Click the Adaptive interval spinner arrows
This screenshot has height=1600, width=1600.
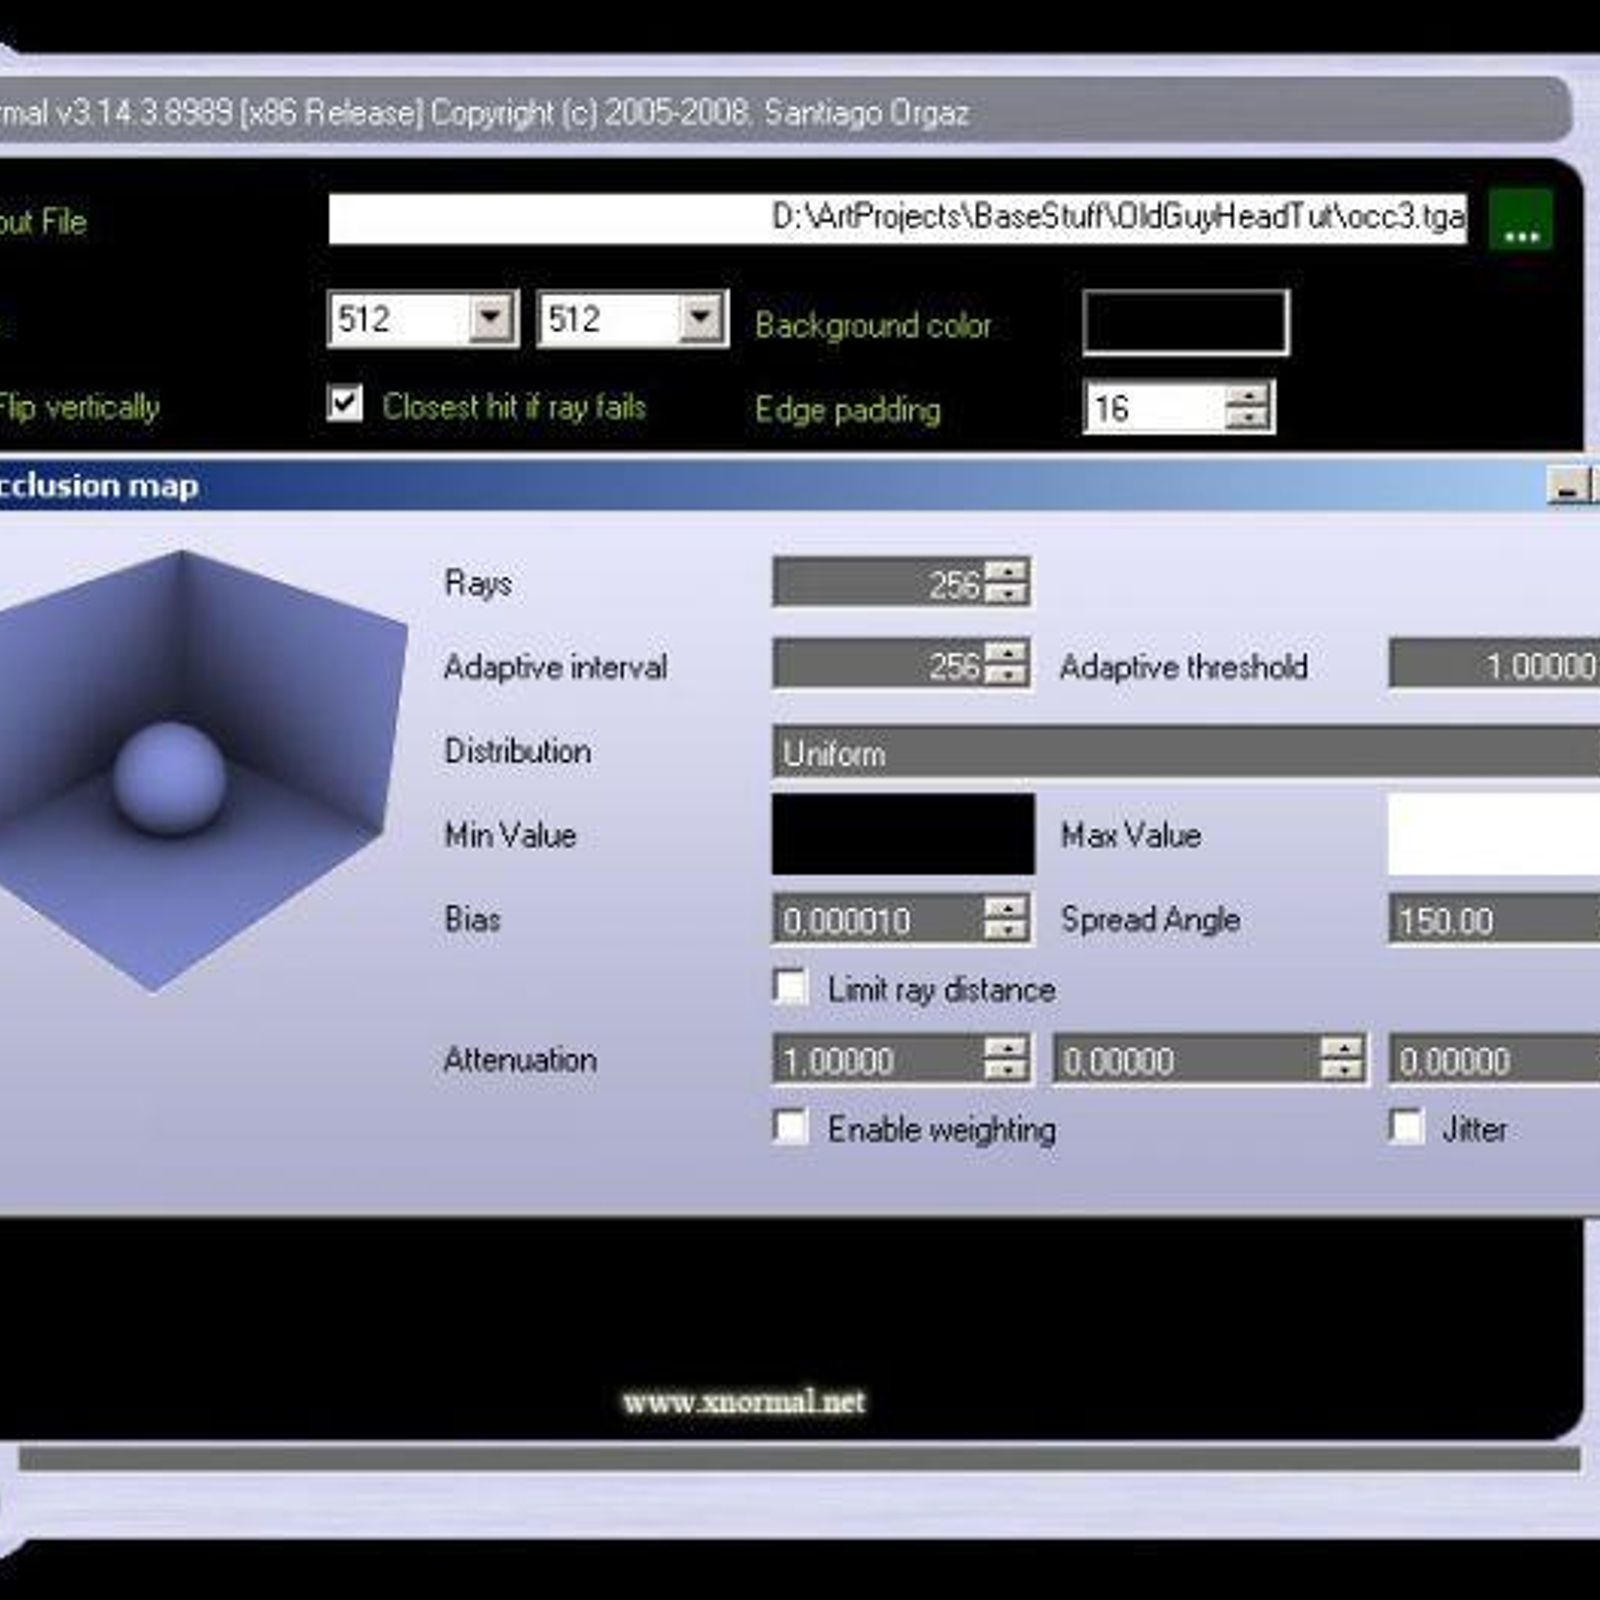pyautogui.click(x=1006, y=664)
